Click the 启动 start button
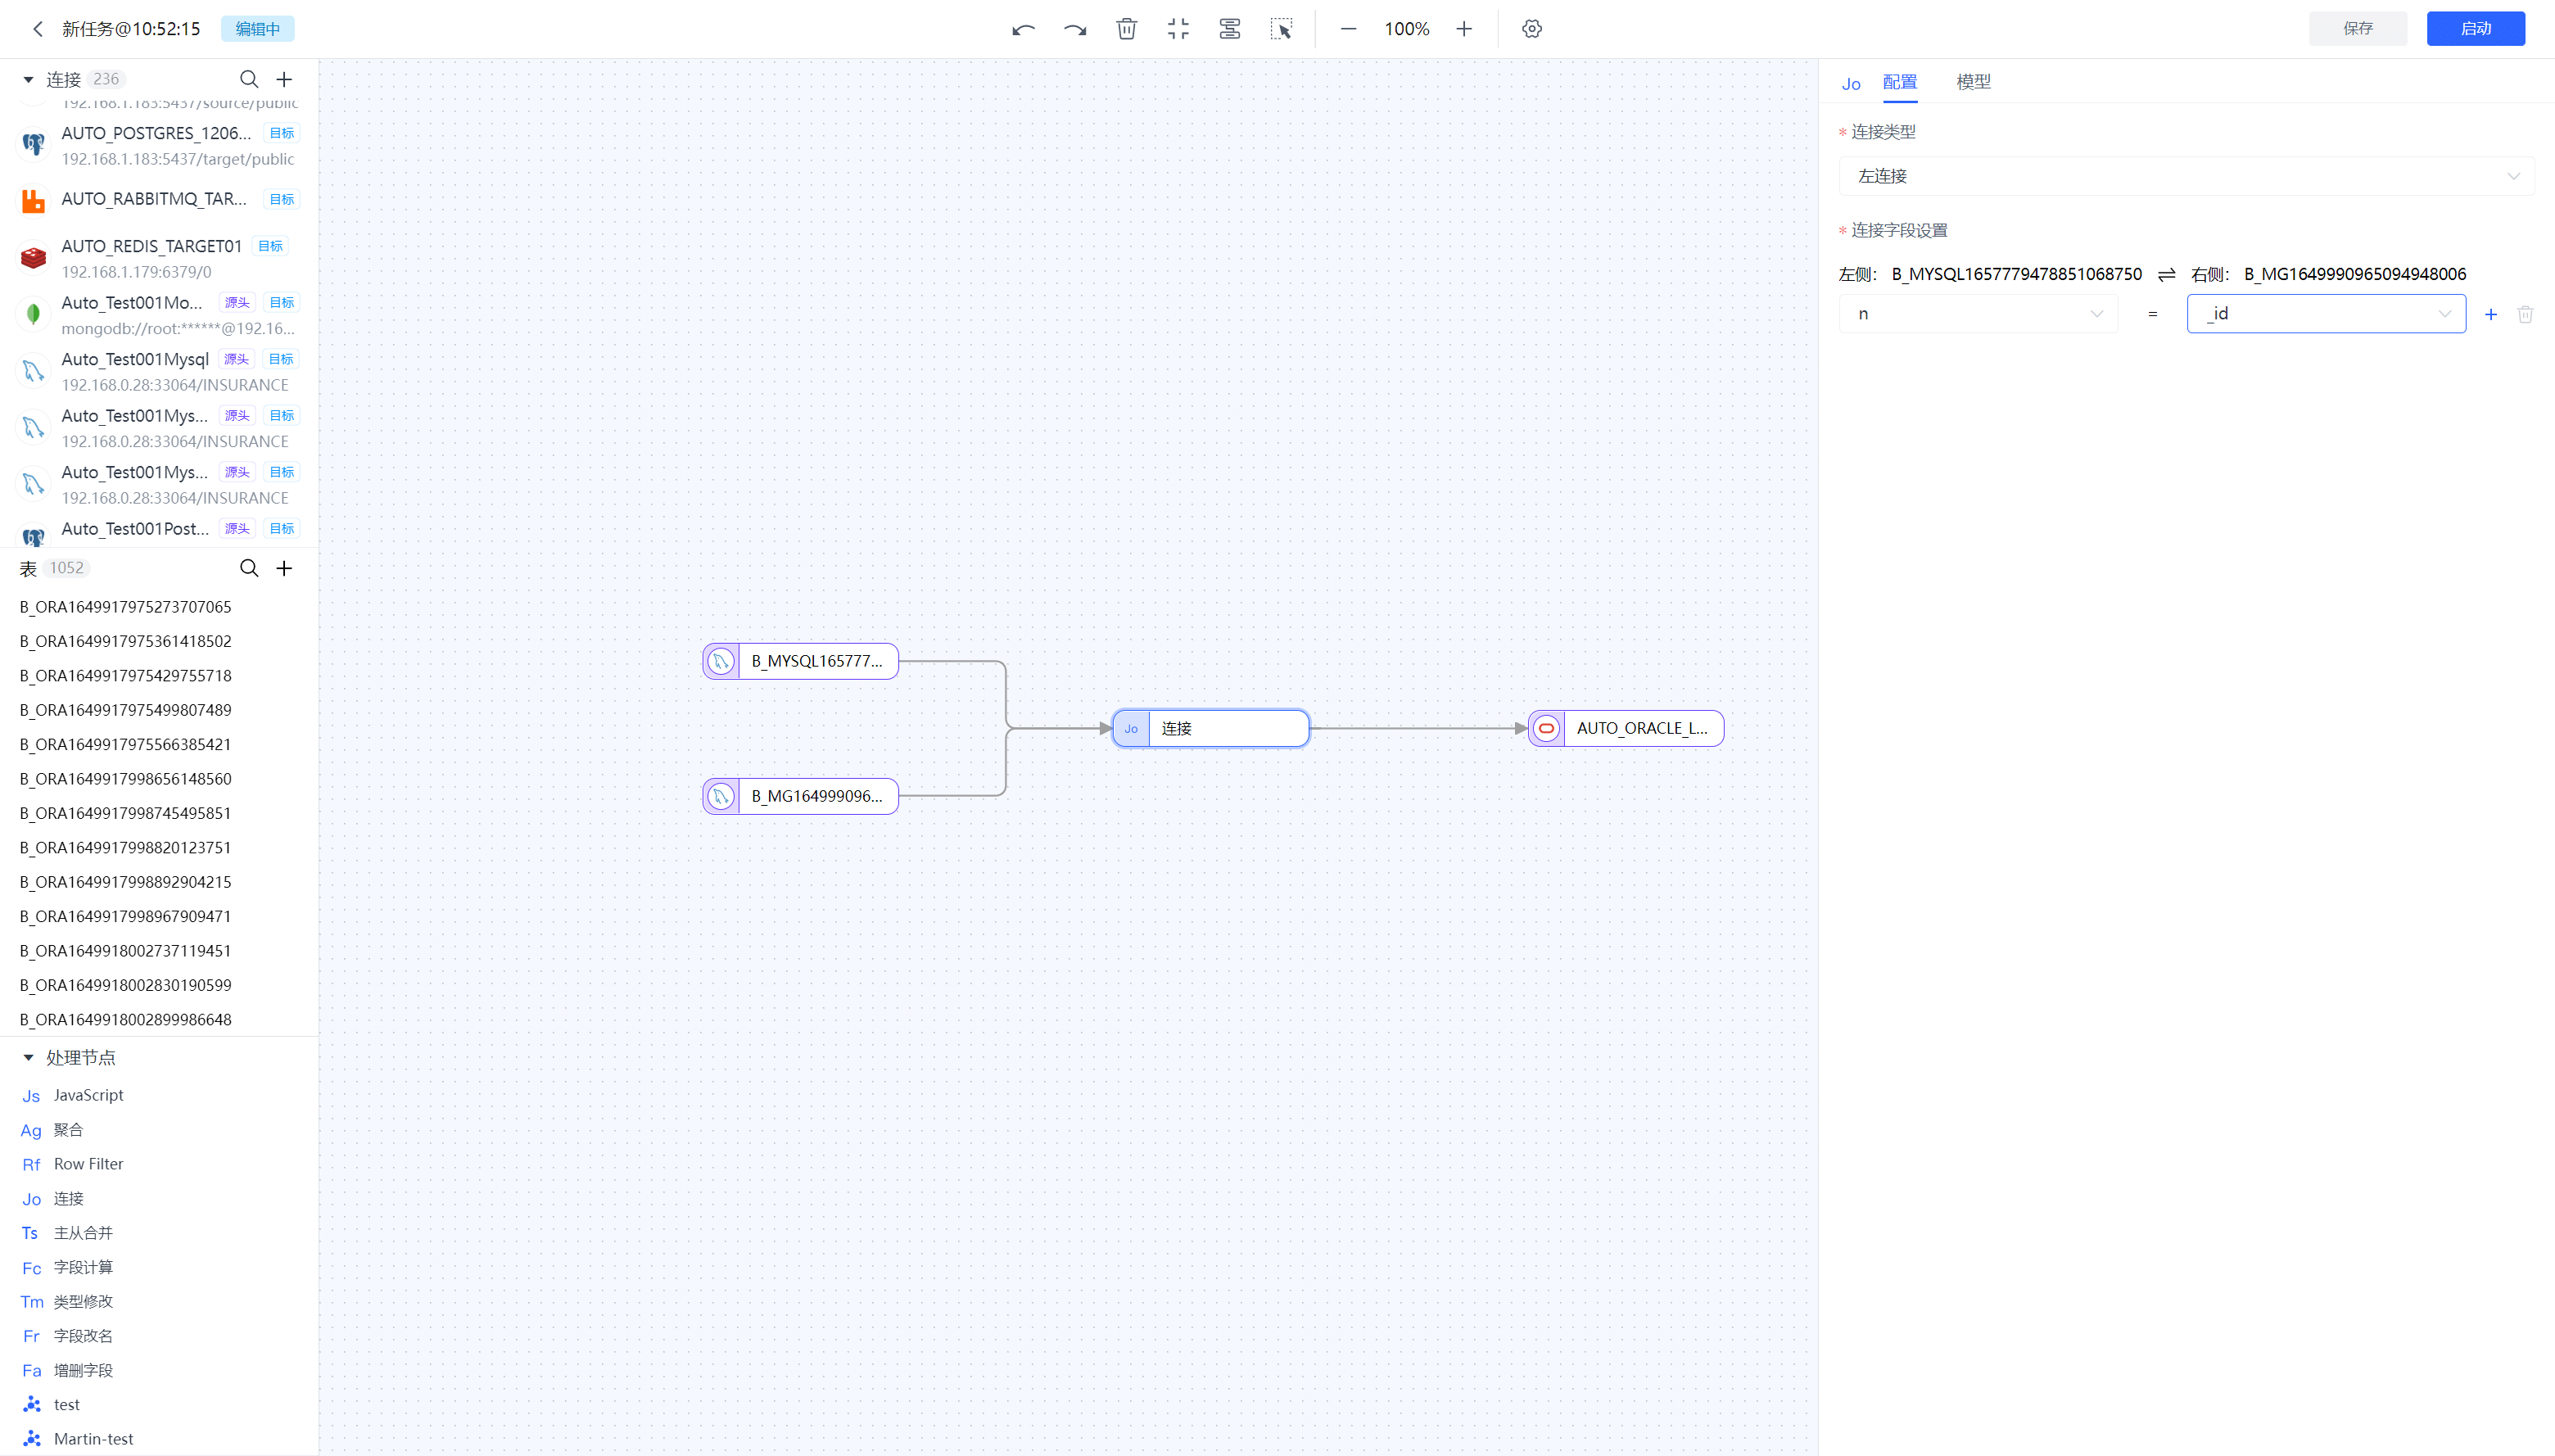 2474,29
